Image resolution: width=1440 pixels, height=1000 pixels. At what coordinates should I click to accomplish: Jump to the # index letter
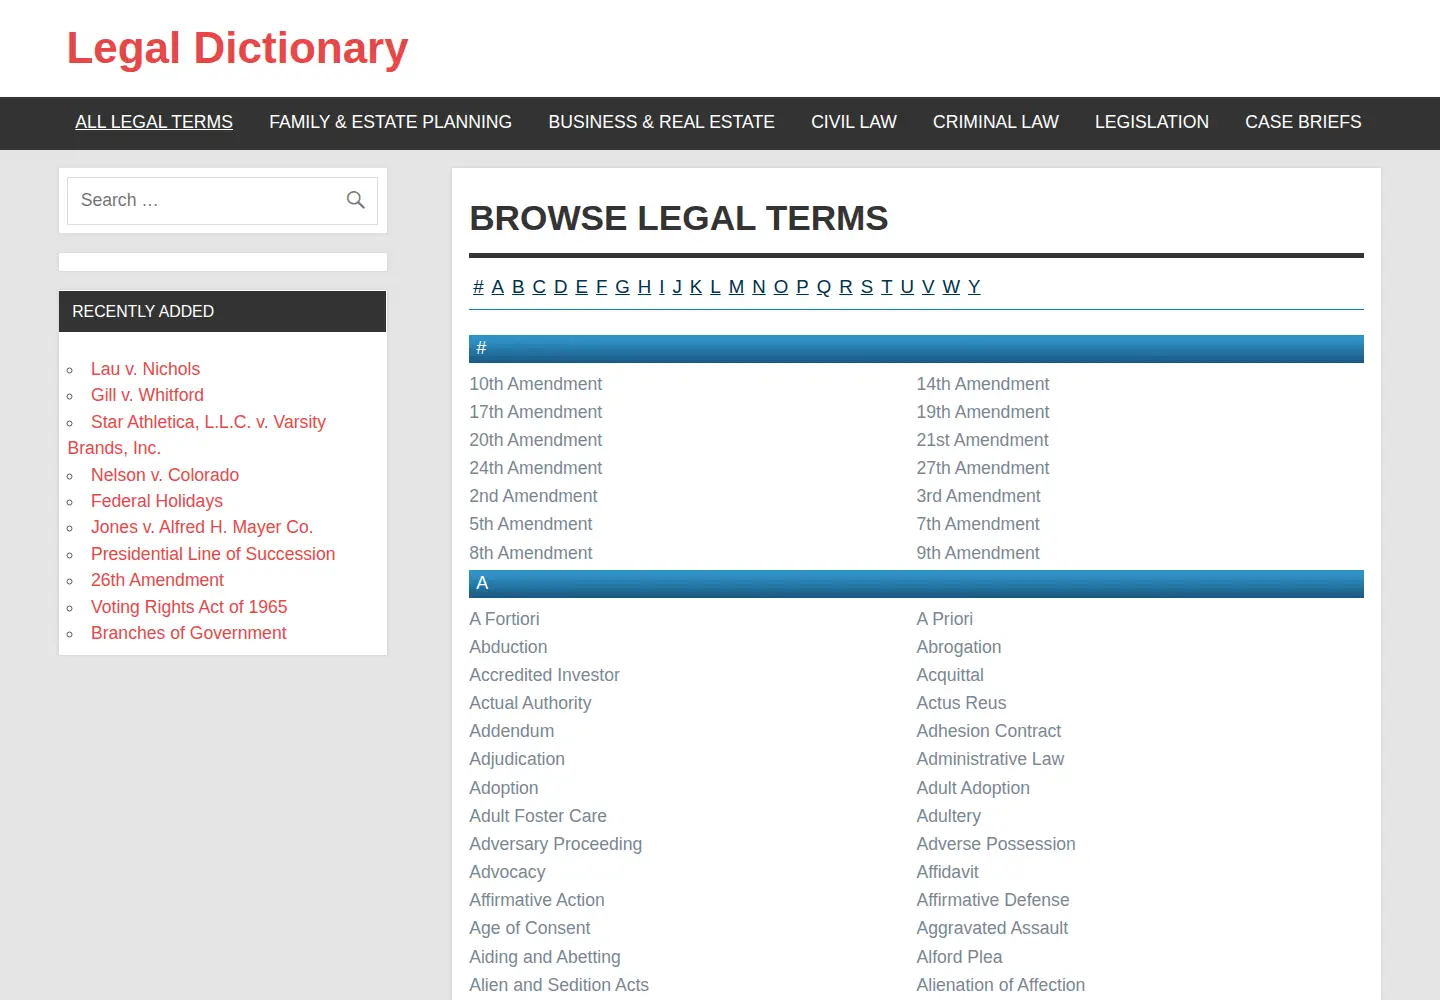tap(478, 287)
